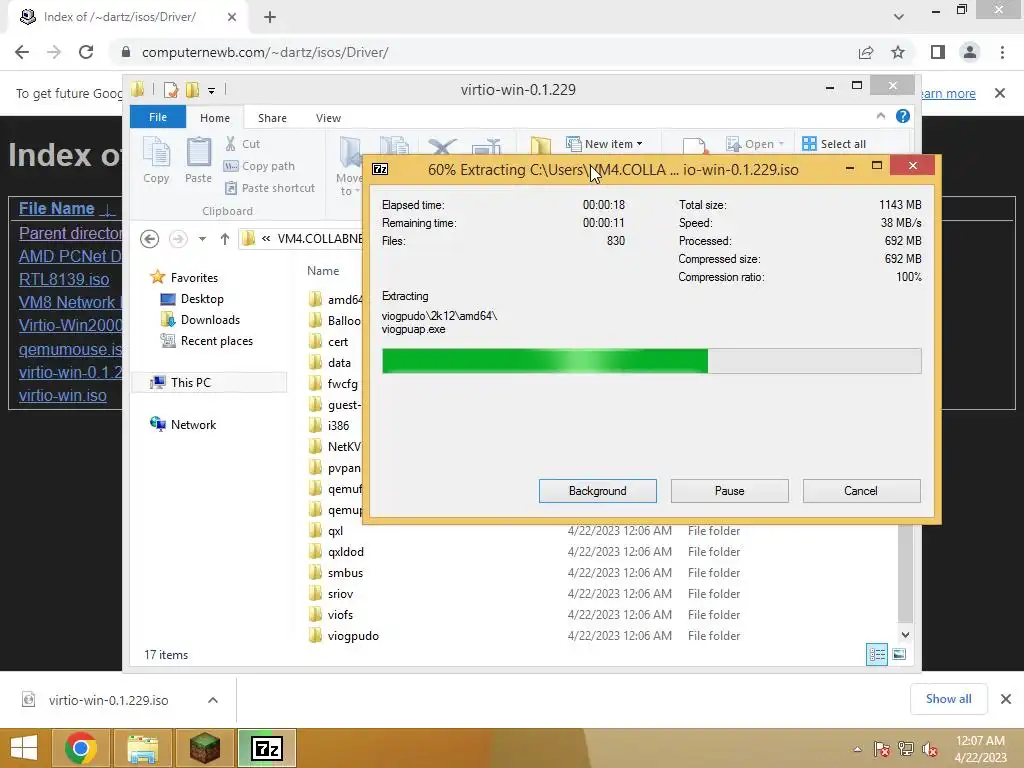
Task: Select the viofs folder
Action: coord(340,615)
